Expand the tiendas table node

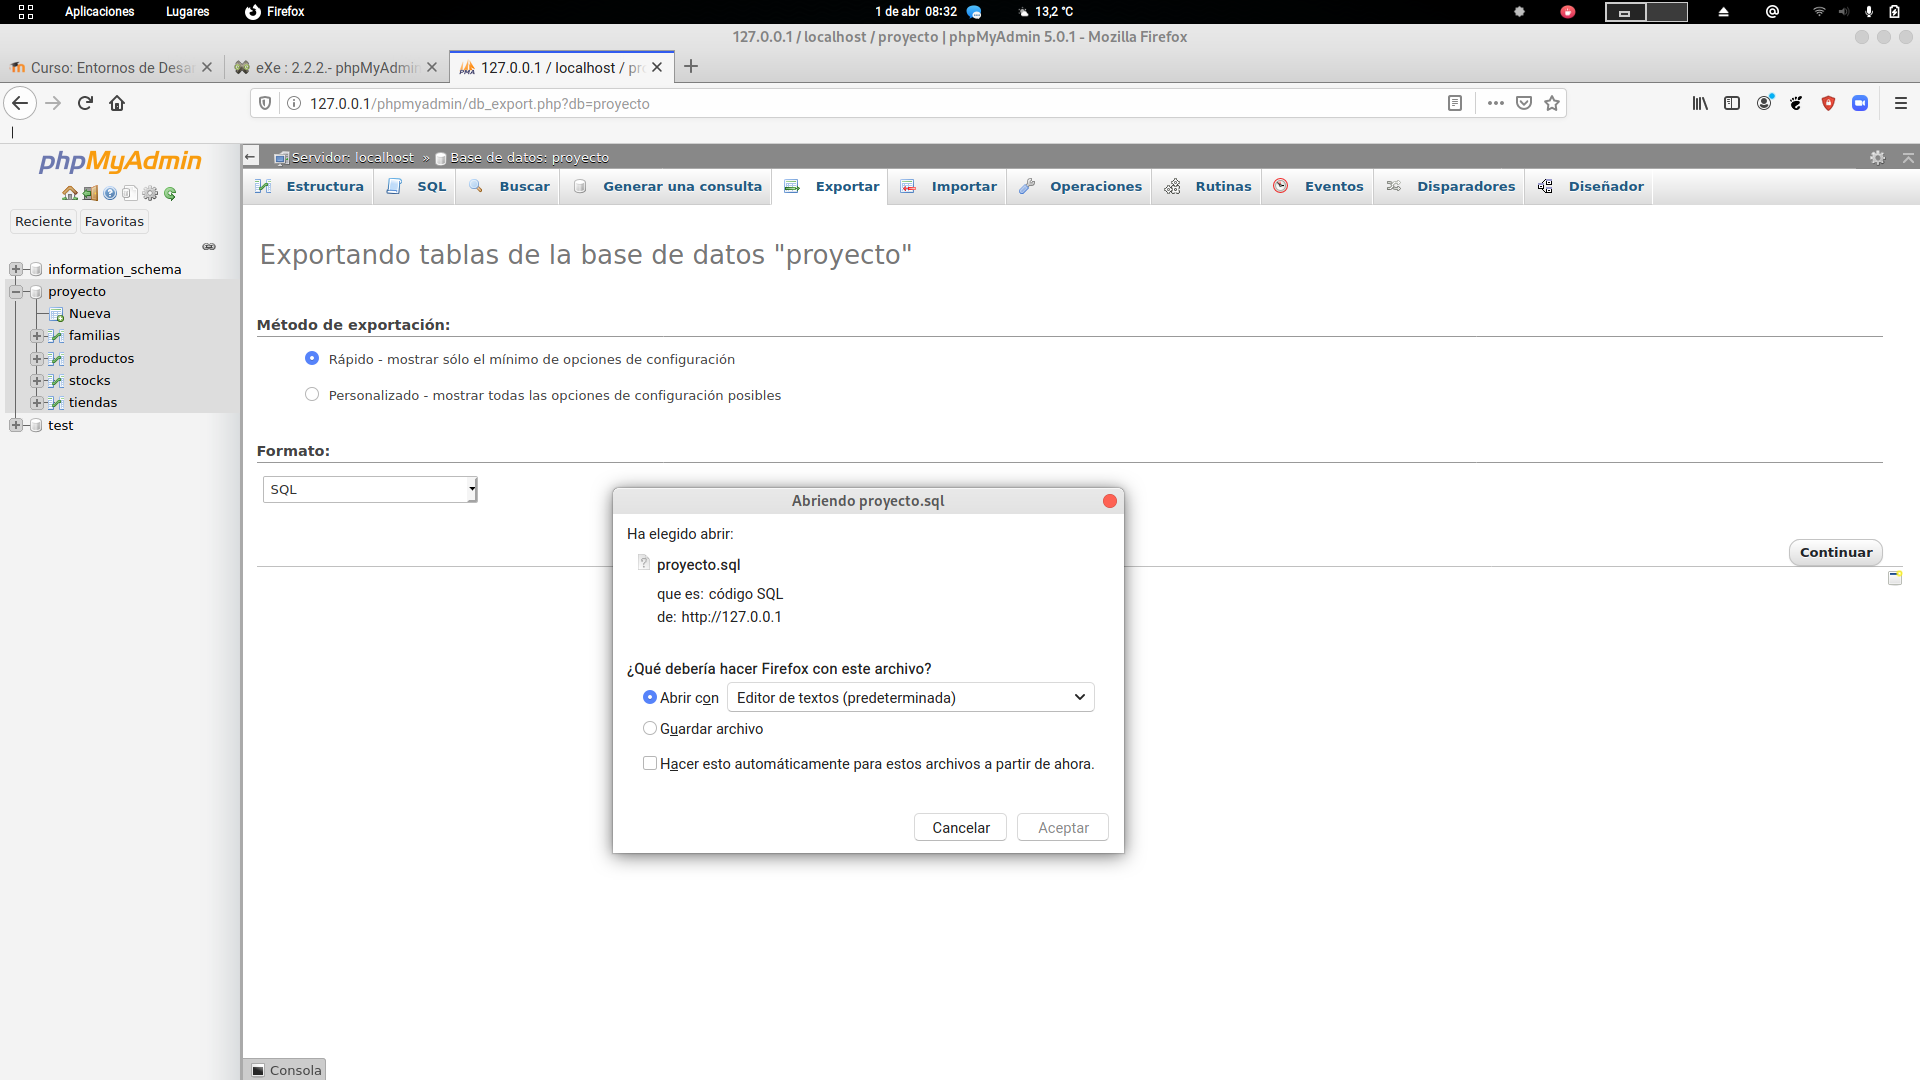pyautogui.click(x=36, y=402)
